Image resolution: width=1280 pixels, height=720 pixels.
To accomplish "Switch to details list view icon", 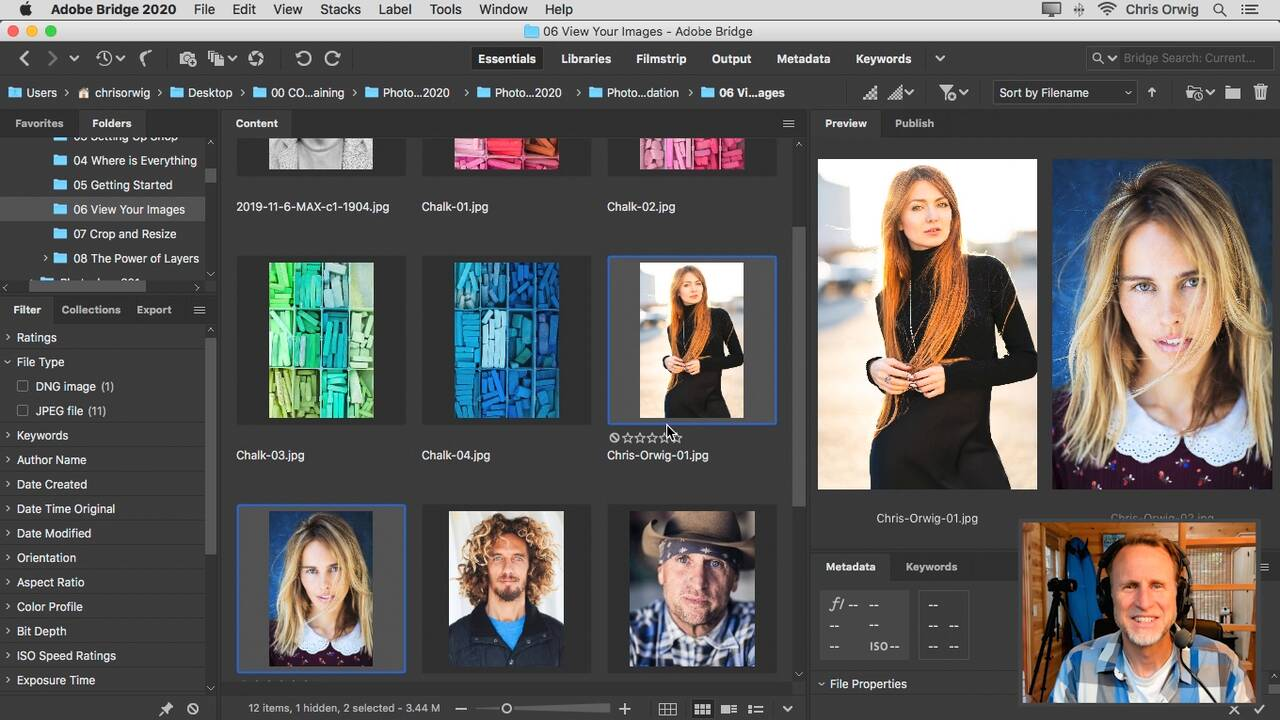I will pyautogui.click(x=729, y=709).
